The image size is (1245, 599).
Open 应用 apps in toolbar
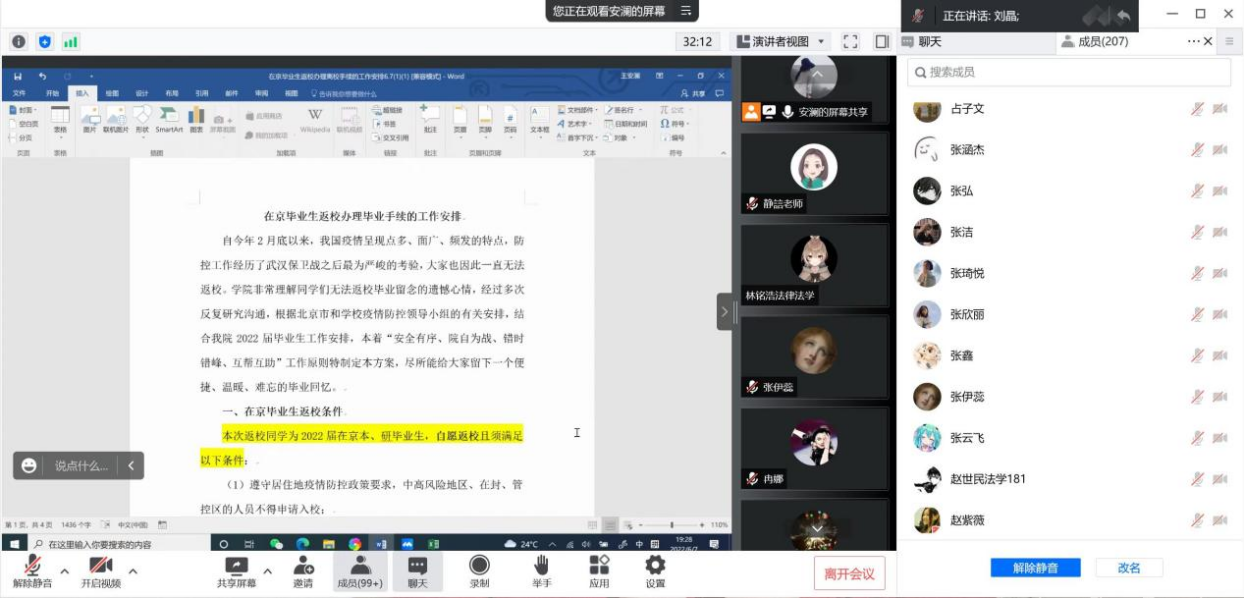[x=599, y=572]
